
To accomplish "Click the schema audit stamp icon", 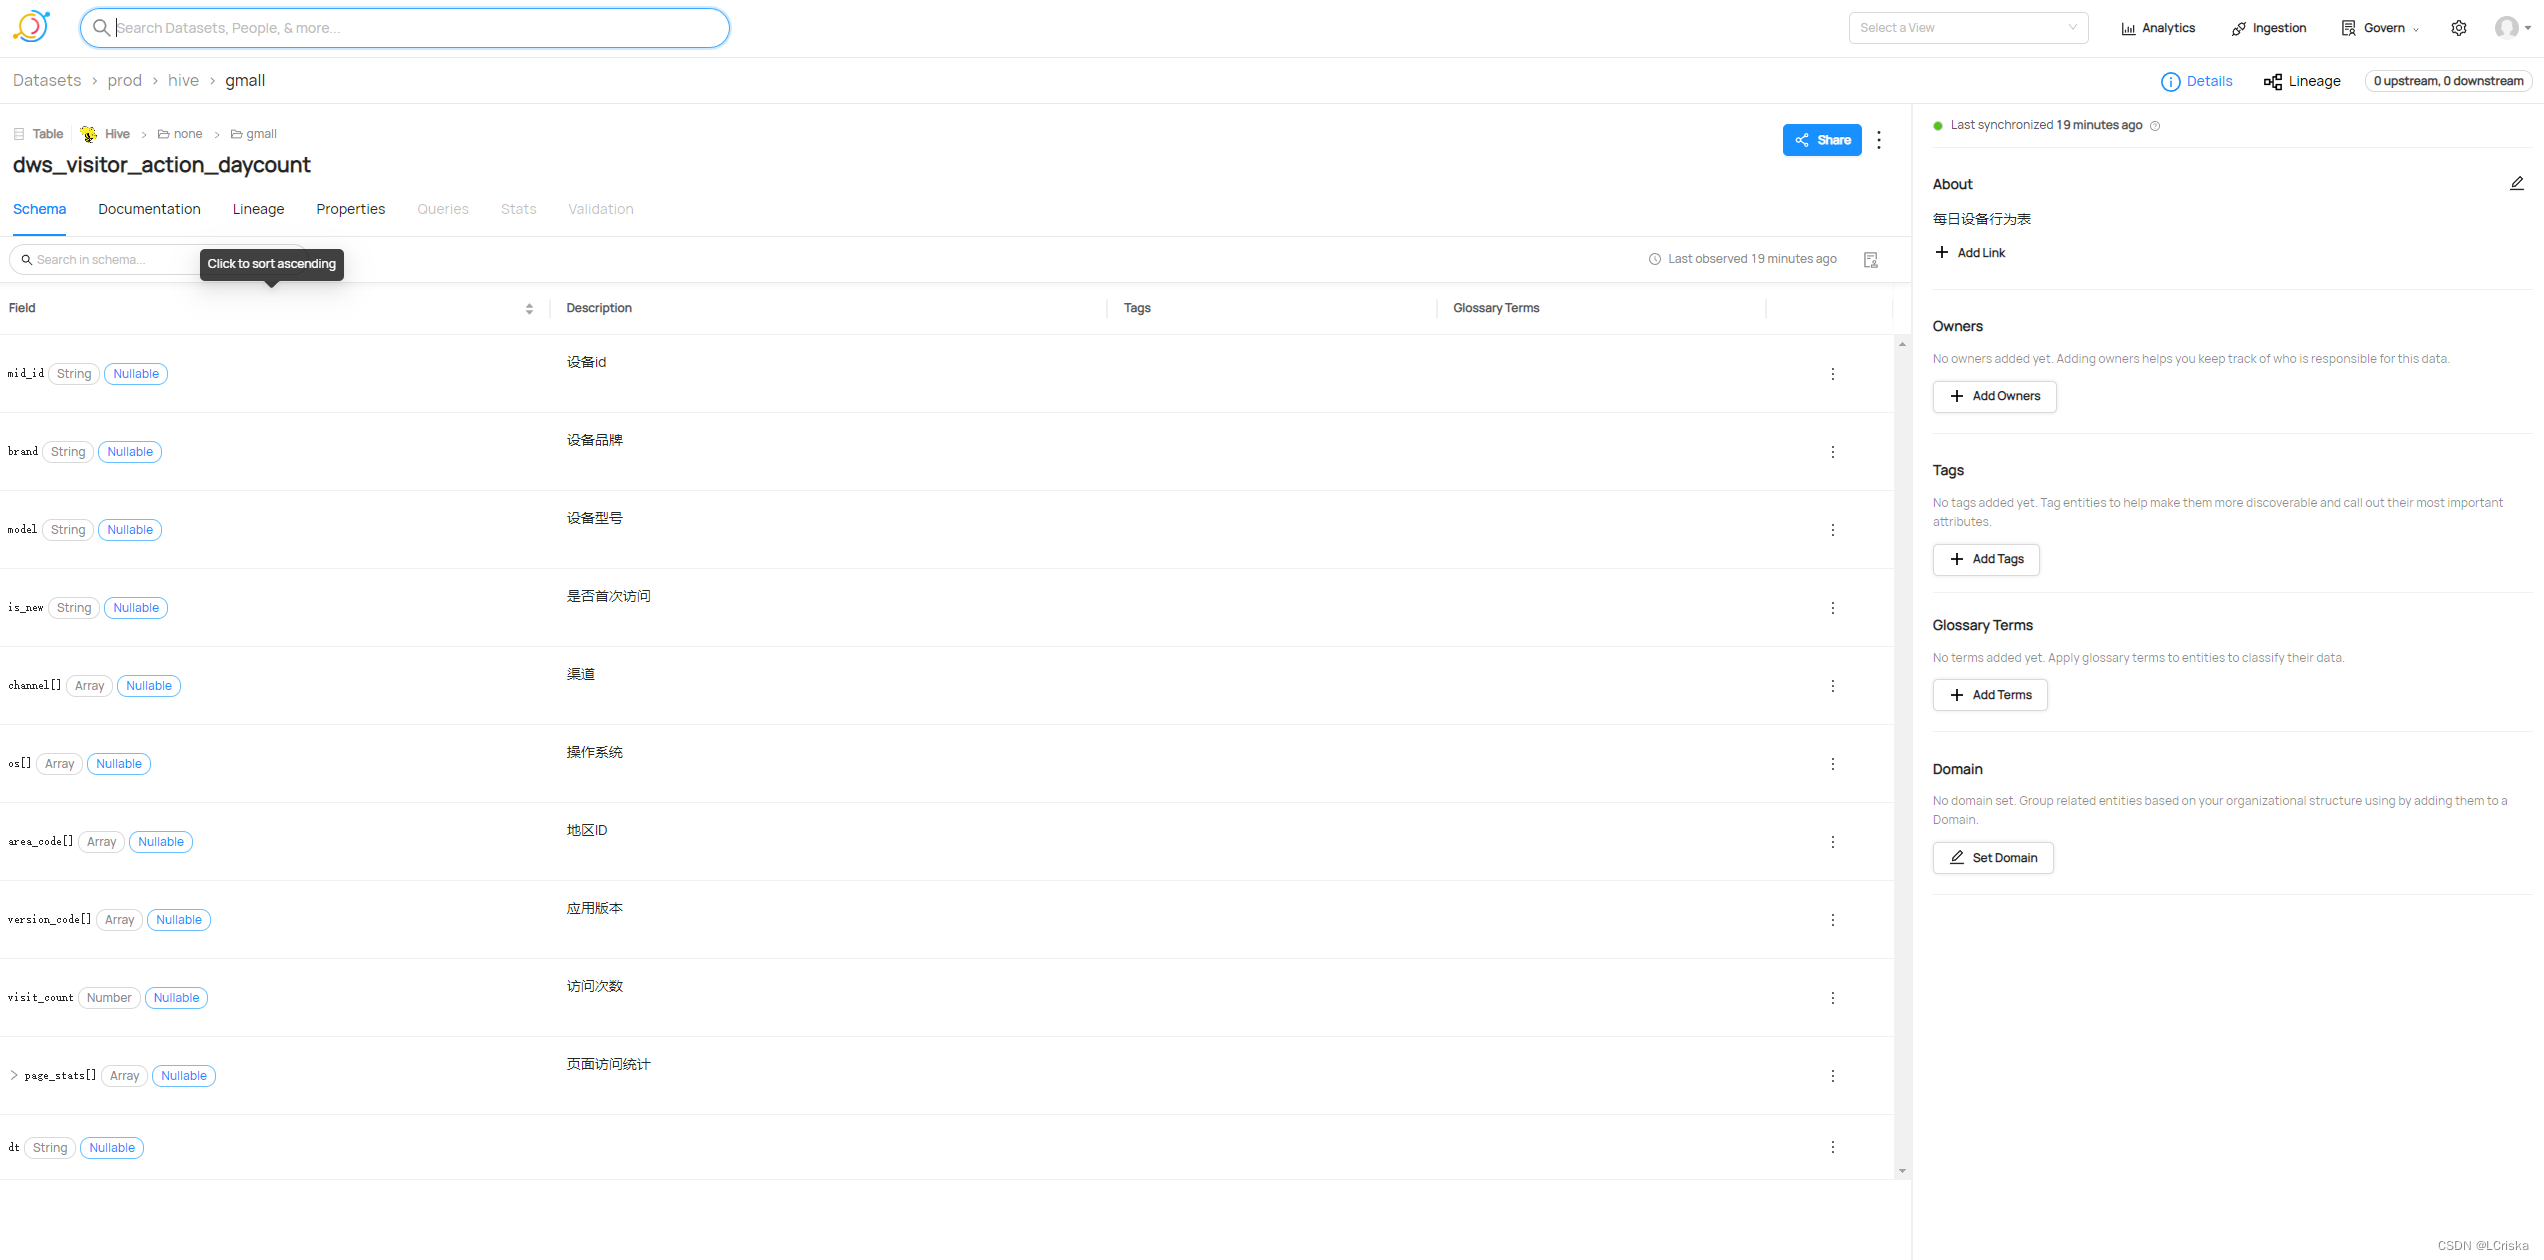I will pos(1870,260).
